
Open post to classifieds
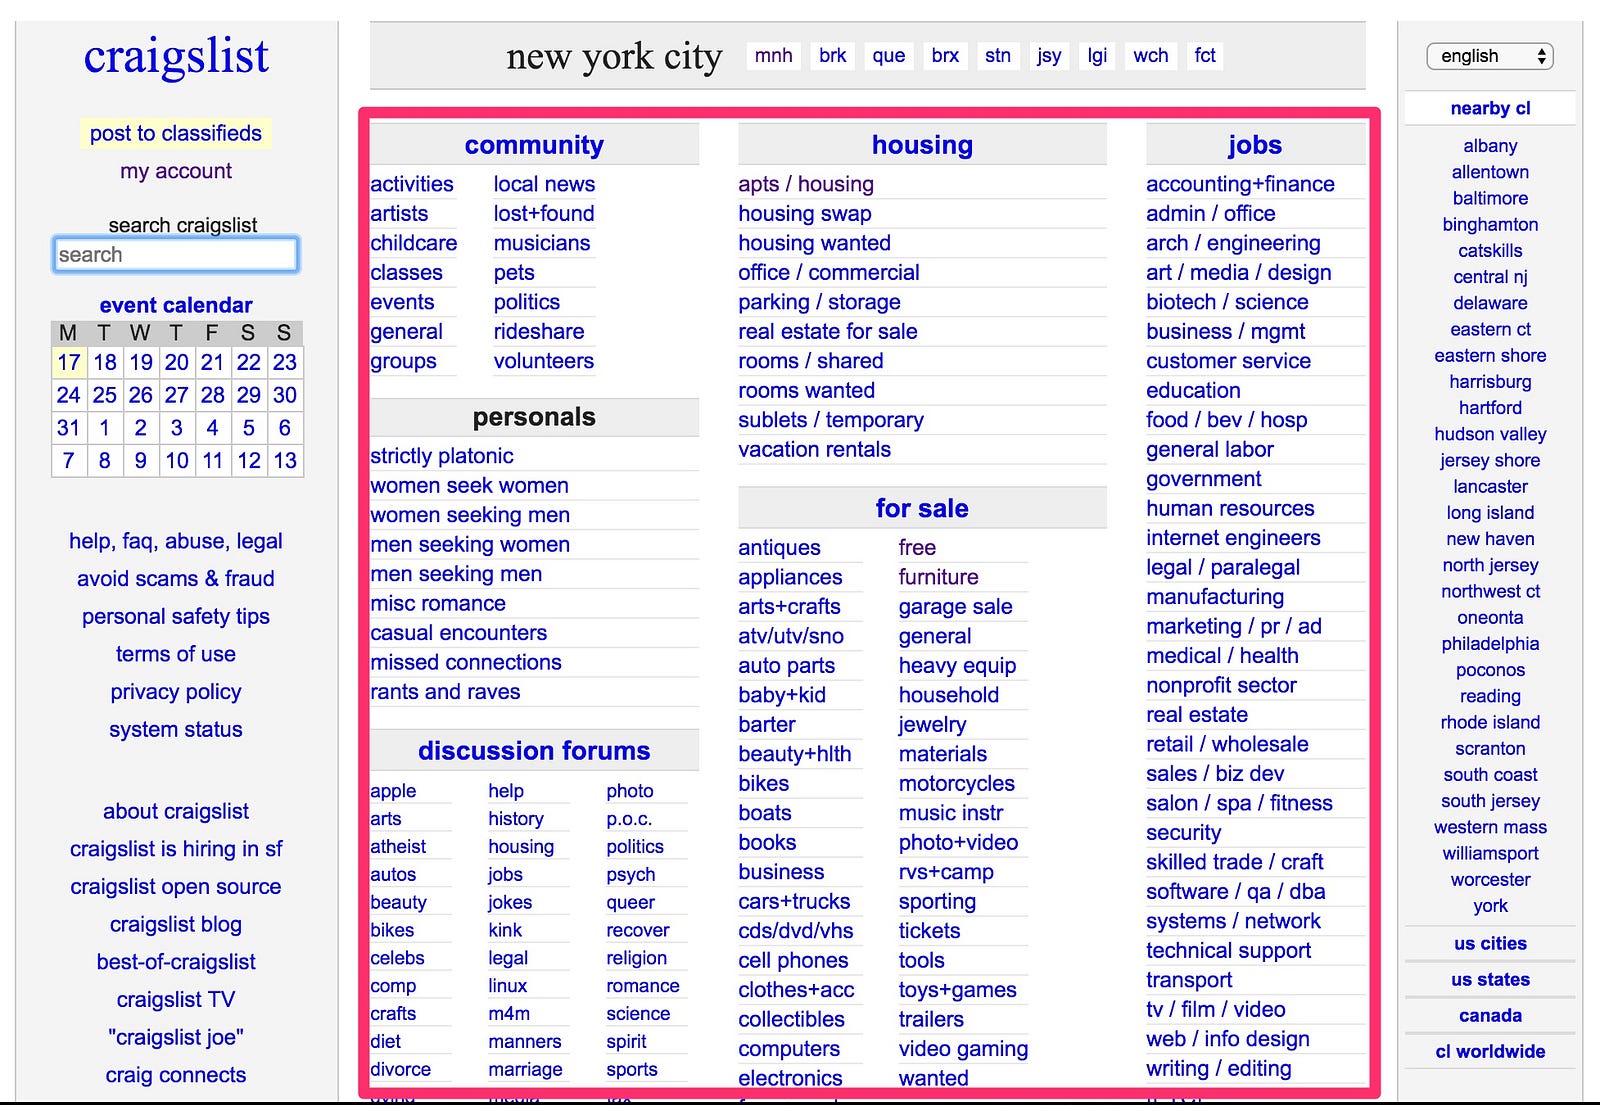pyautogui.click(x=176, y=133)
